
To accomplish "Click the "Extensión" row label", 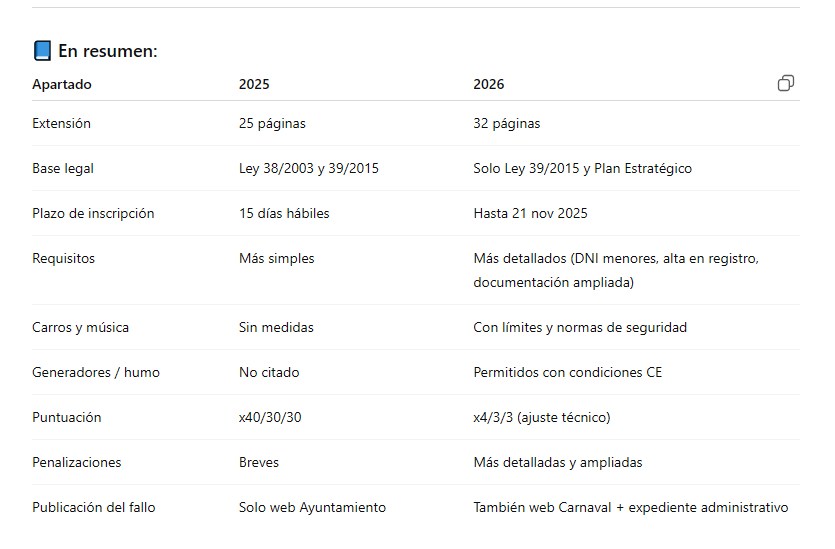I will point(61,124).
